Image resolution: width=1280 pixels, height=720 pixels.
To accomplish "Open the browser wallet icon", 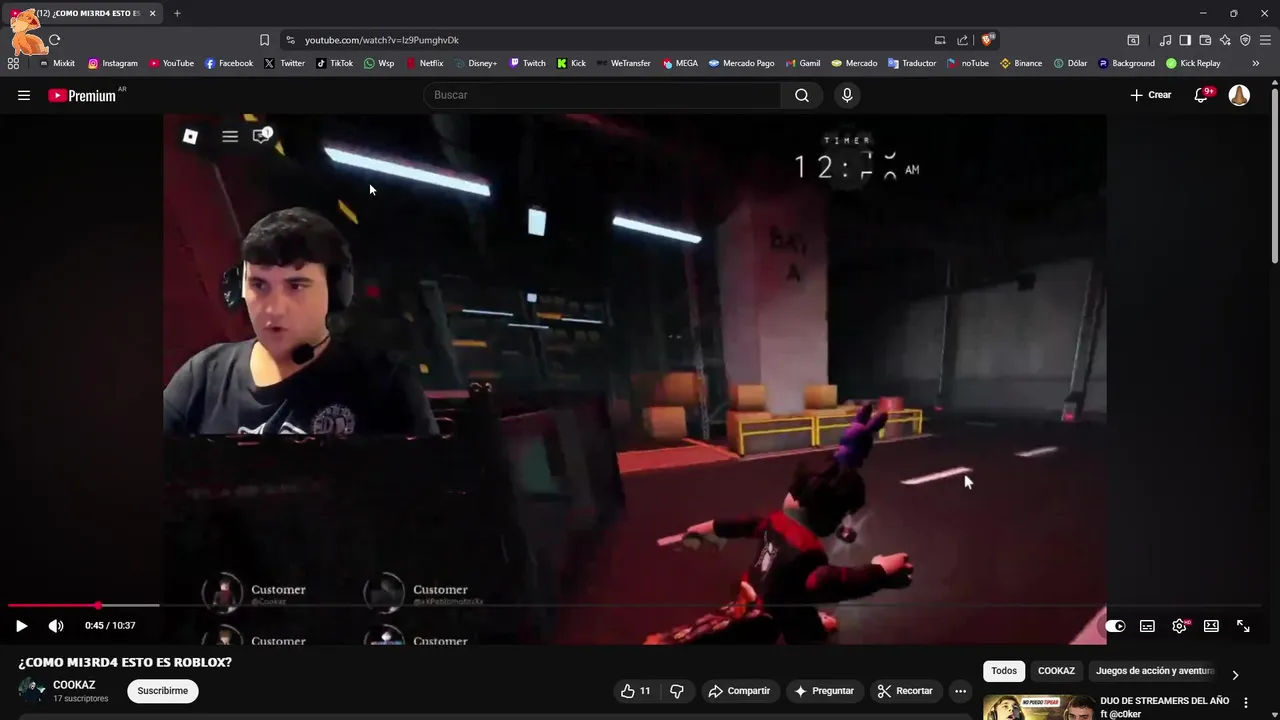I will 1205,40.
